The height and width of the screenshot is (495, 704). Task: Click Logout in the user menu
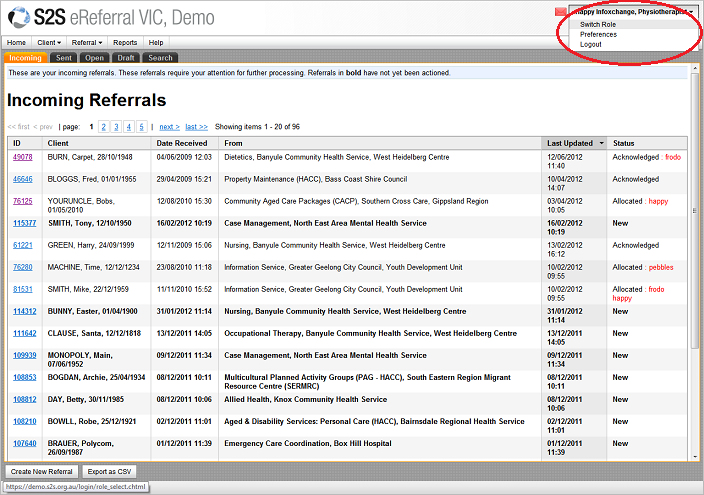[591, 44]
